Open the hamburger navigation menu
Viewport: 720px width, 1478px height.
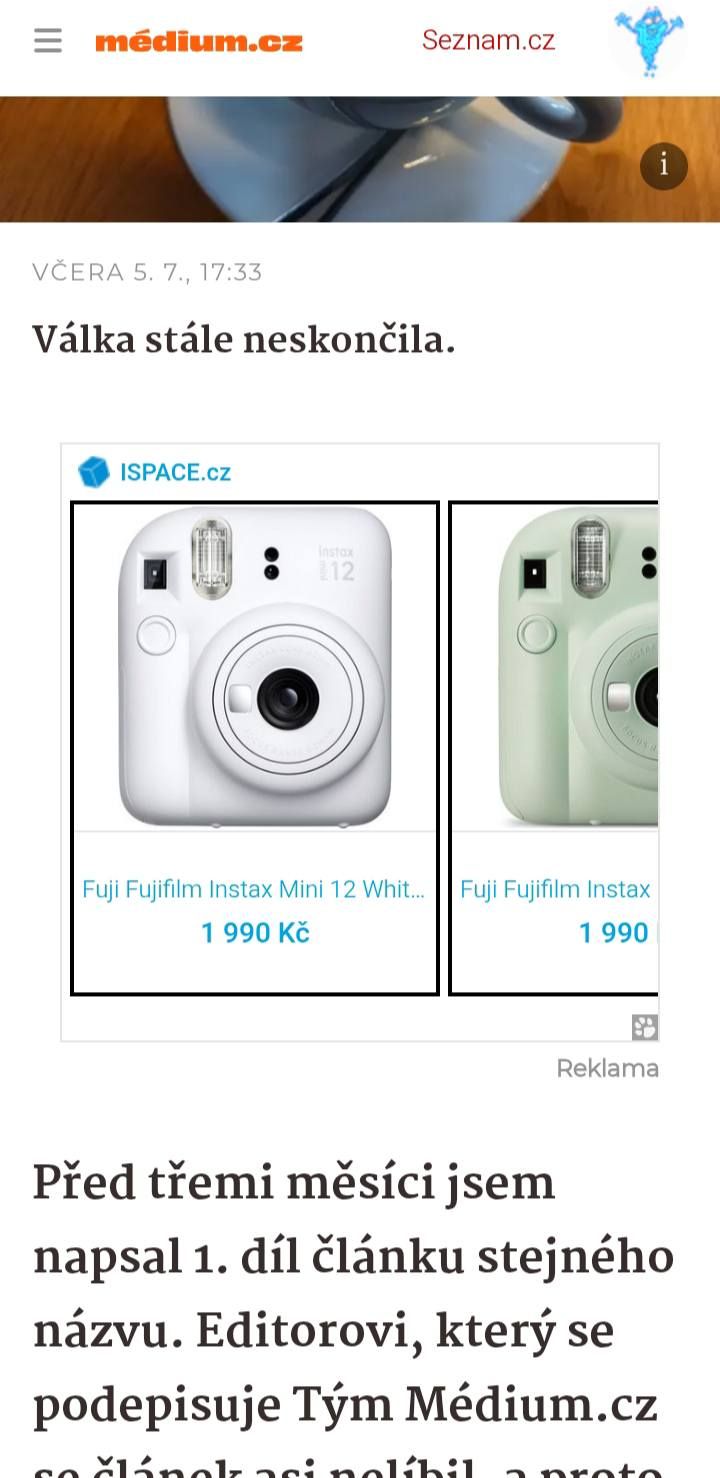(x=48, y=41)
